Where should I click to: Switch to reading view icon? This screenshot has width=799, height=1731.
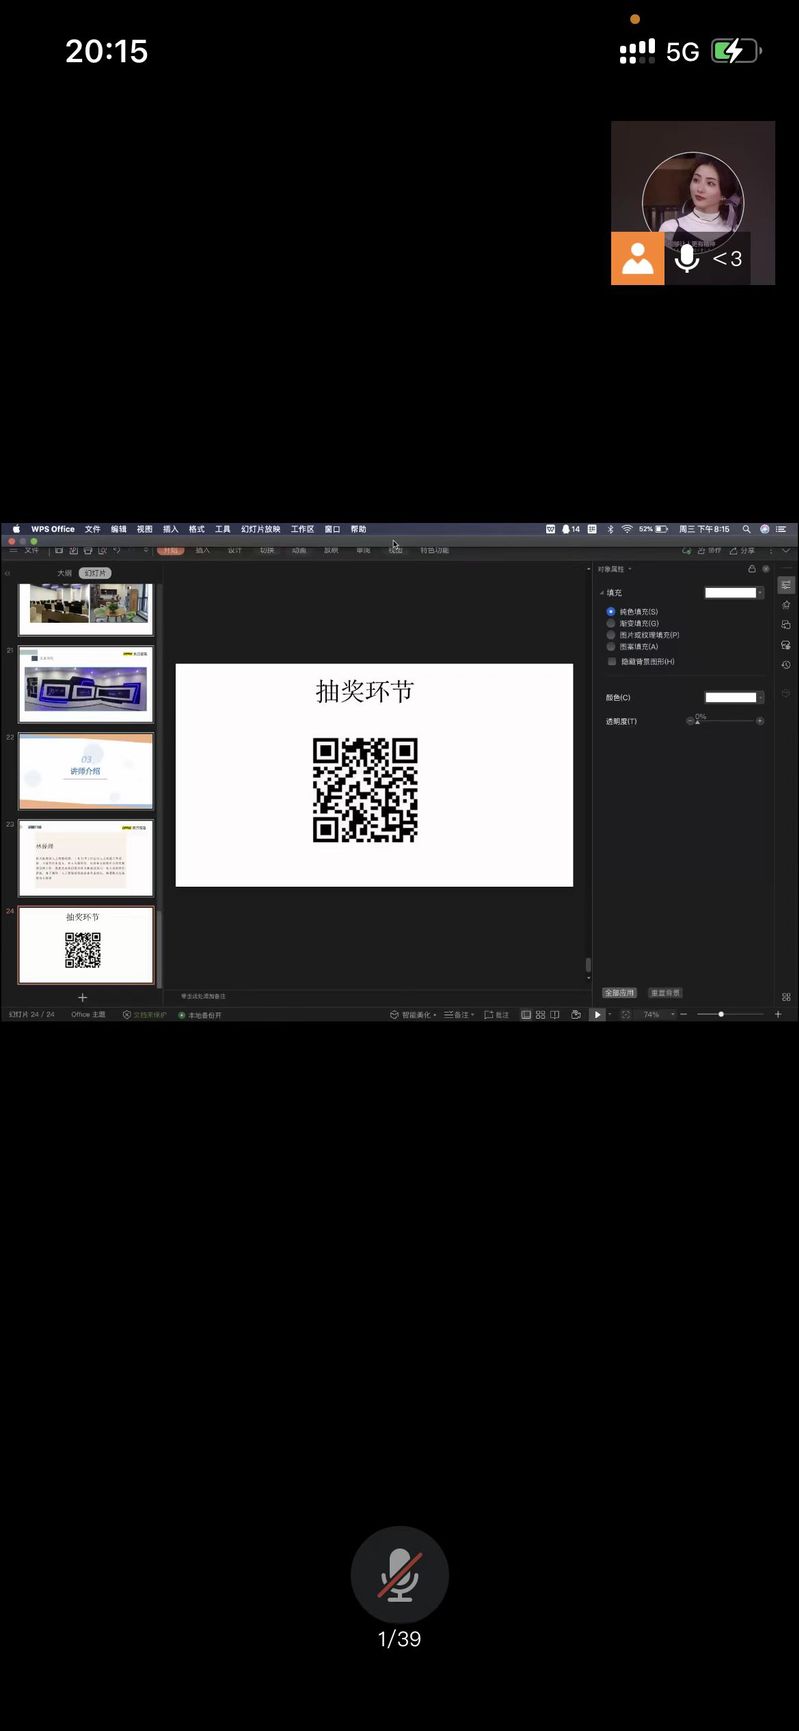coord(555,1015)
